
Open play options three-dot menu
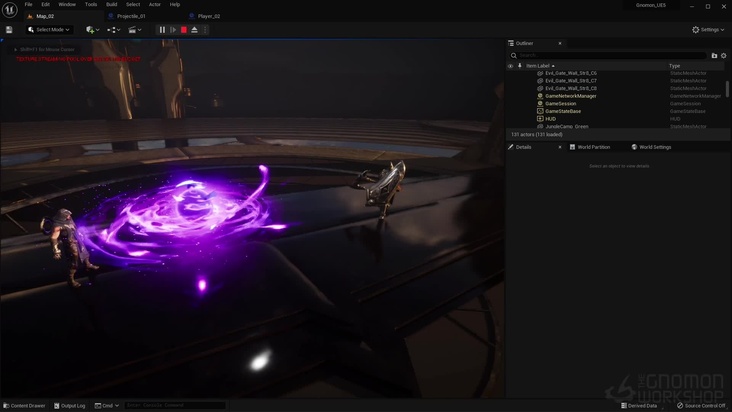coord(205,30)
